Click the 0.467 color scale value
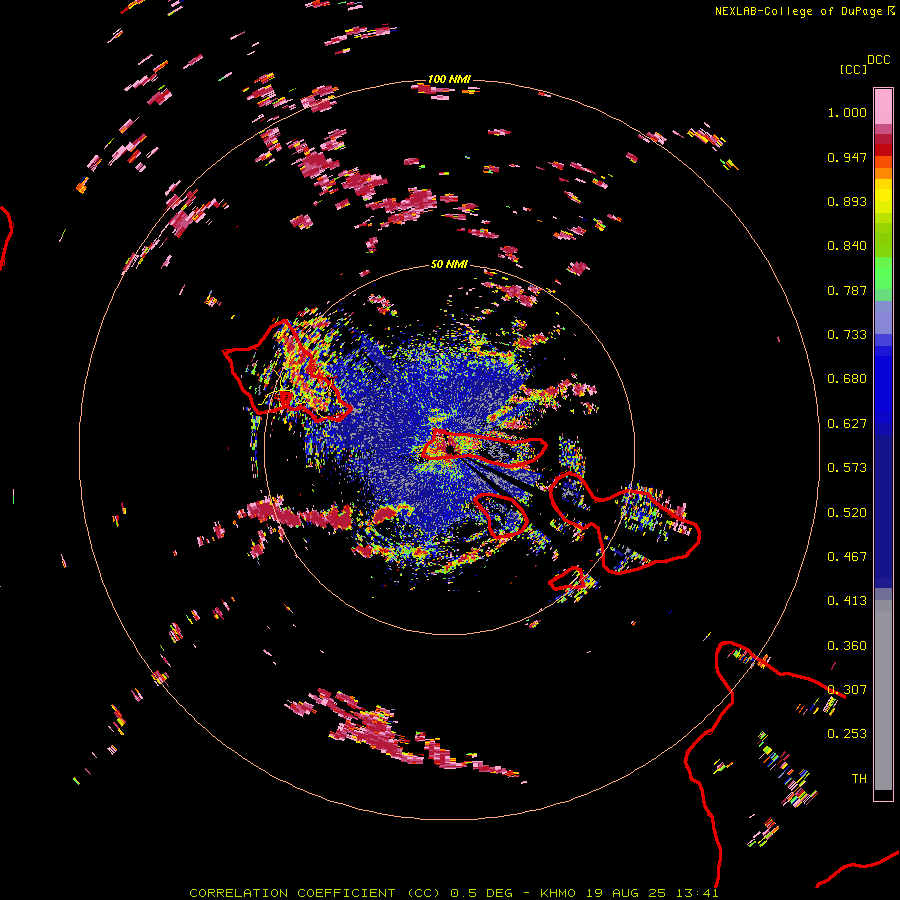 coord(847,557)
